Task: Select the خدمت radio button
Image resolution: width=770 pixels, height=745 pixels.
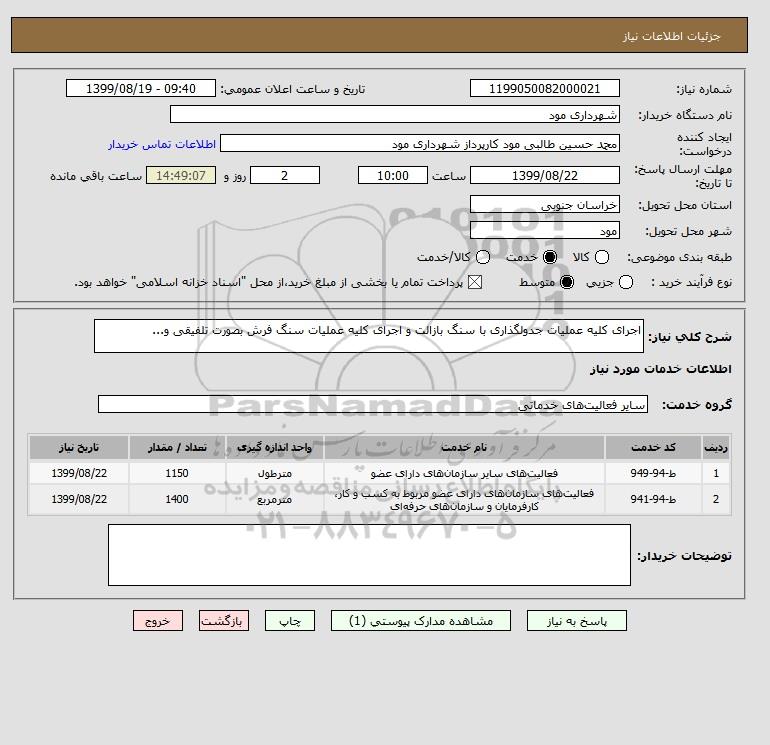Action: coord(550,257)
